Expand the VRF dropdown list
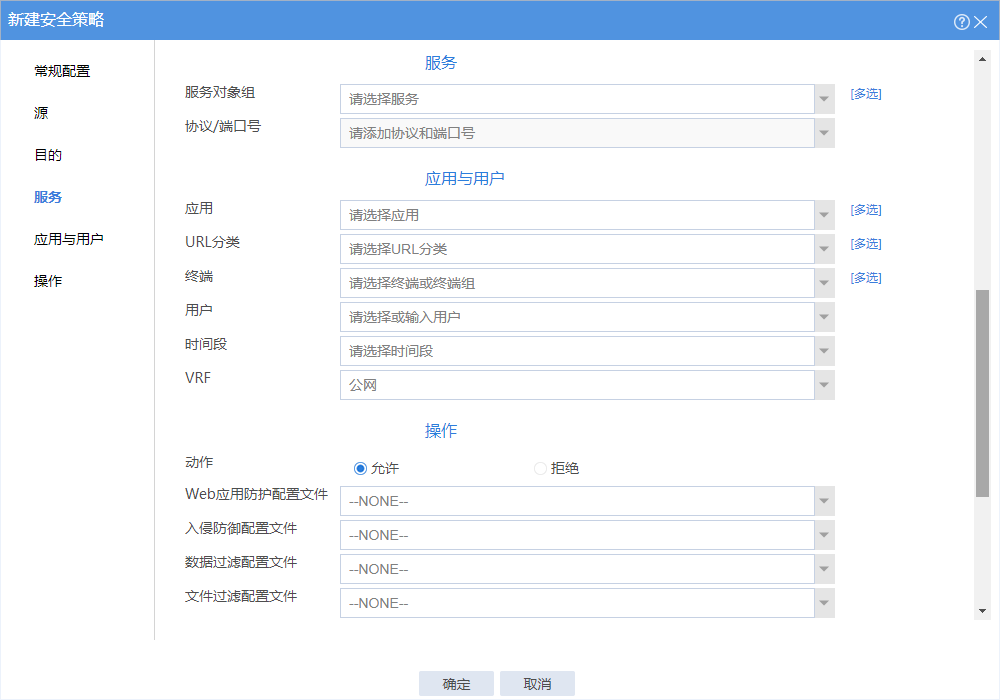1000x700 pixels. pos(824,385)
